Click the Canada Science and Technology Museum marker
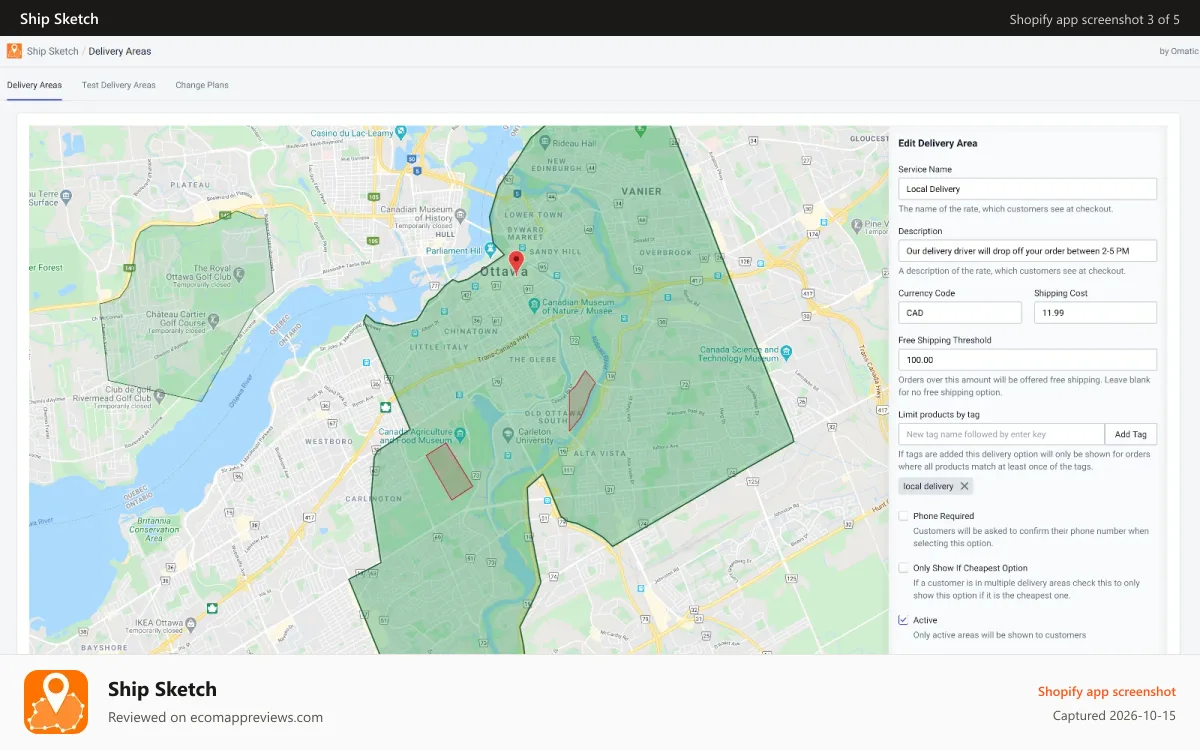This screenshot has width=1200, height=750. click(786, 352)
